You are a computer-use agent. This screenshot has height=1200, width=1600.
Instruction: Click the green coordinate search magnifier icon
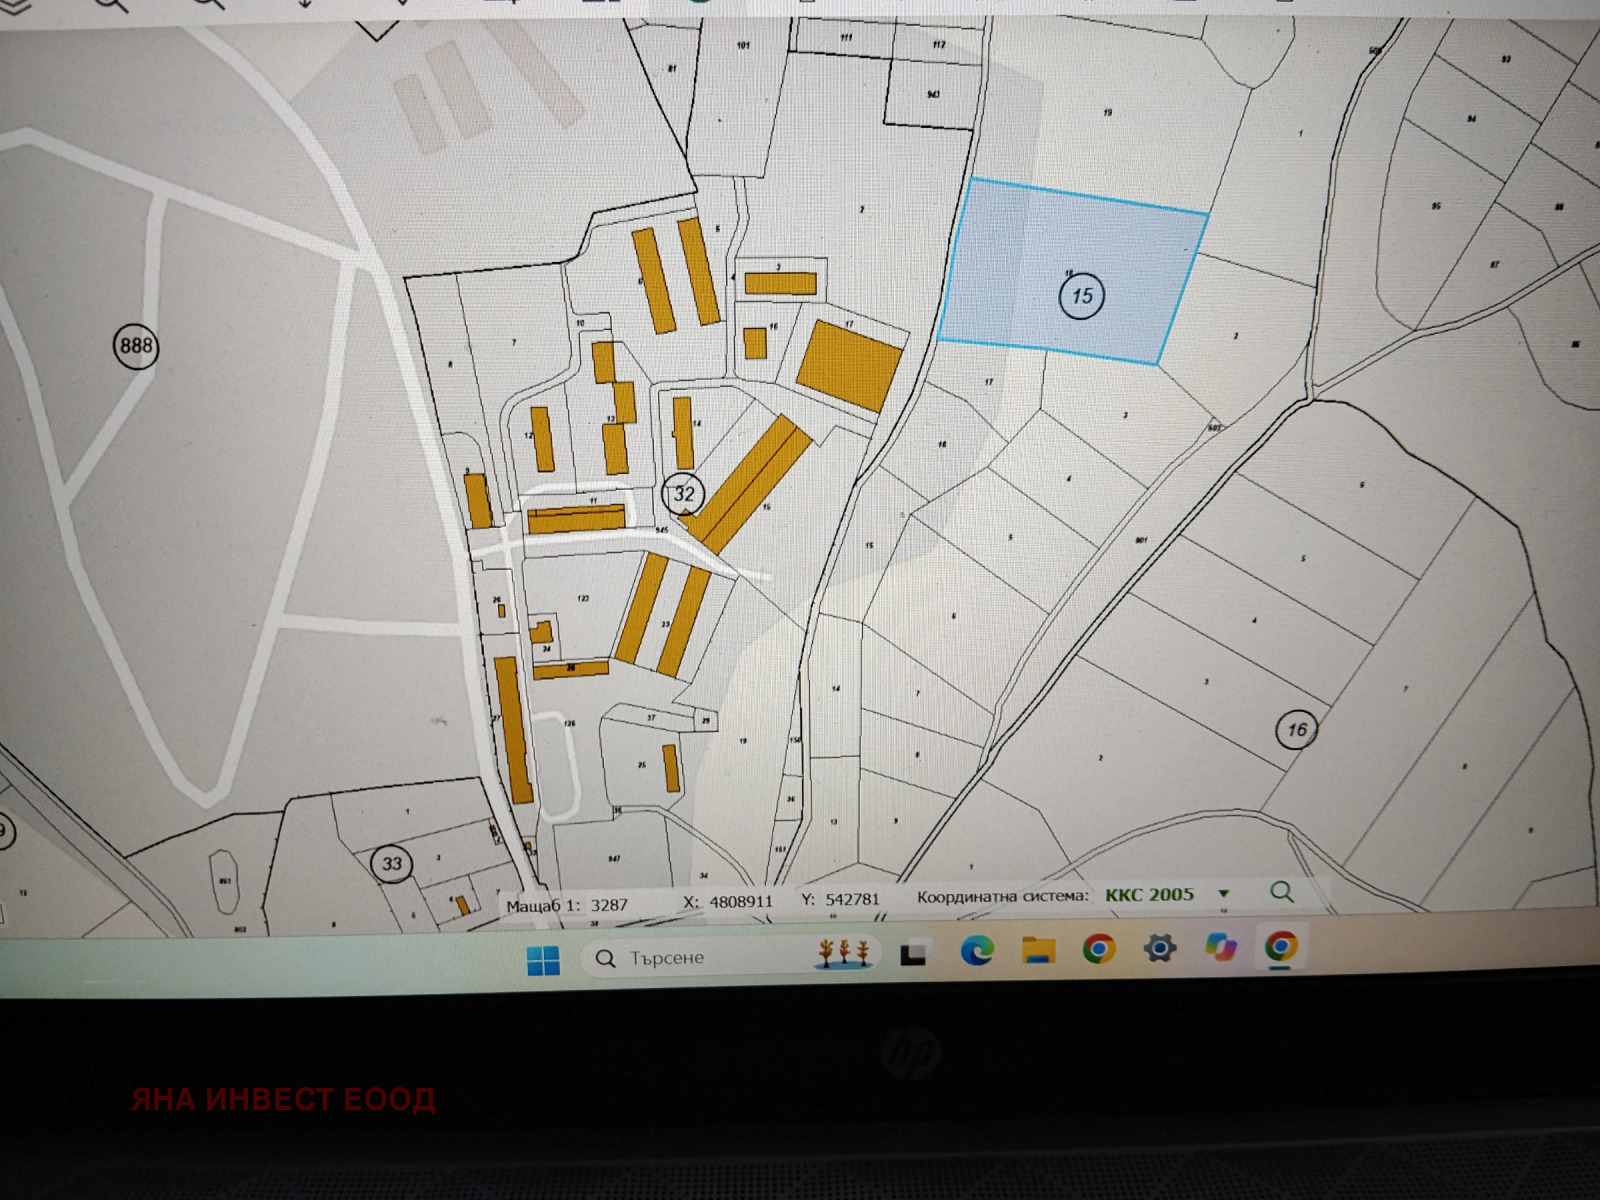(x=1281, y=891)
